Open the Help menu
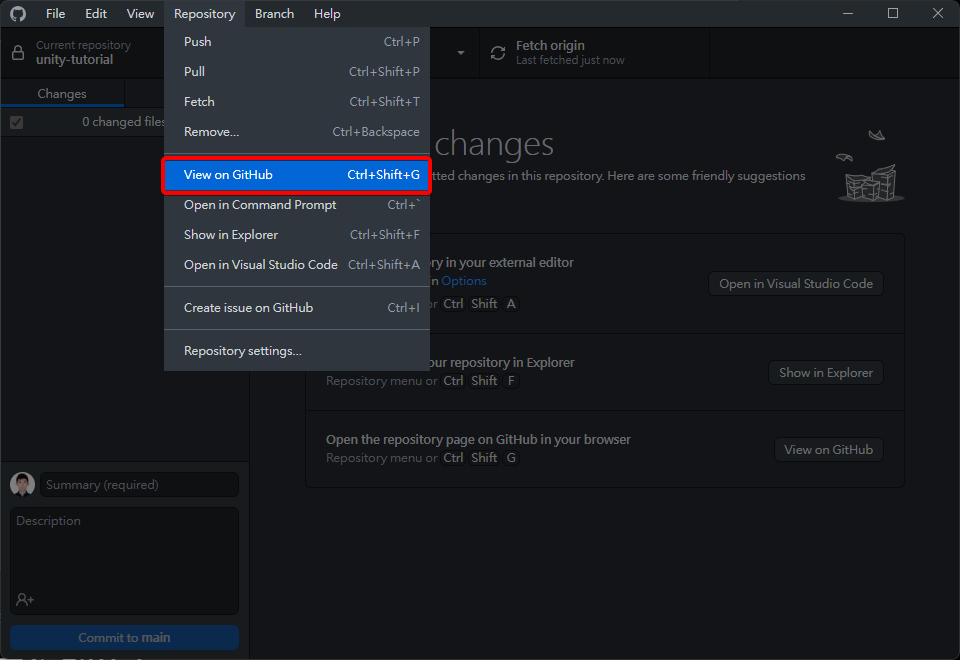The height and width of the screenshot is (660, 960). [x=327, y=13]
